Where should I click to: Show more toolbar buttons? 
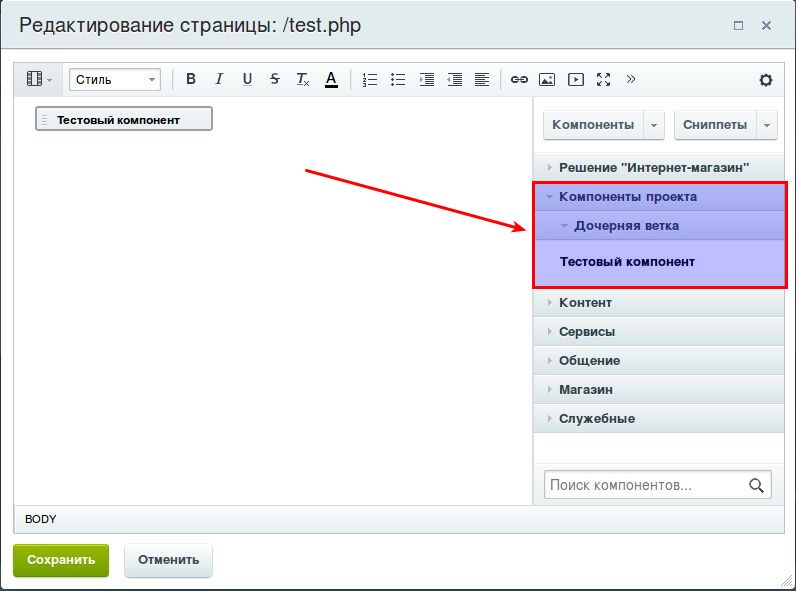pos(631,79)
